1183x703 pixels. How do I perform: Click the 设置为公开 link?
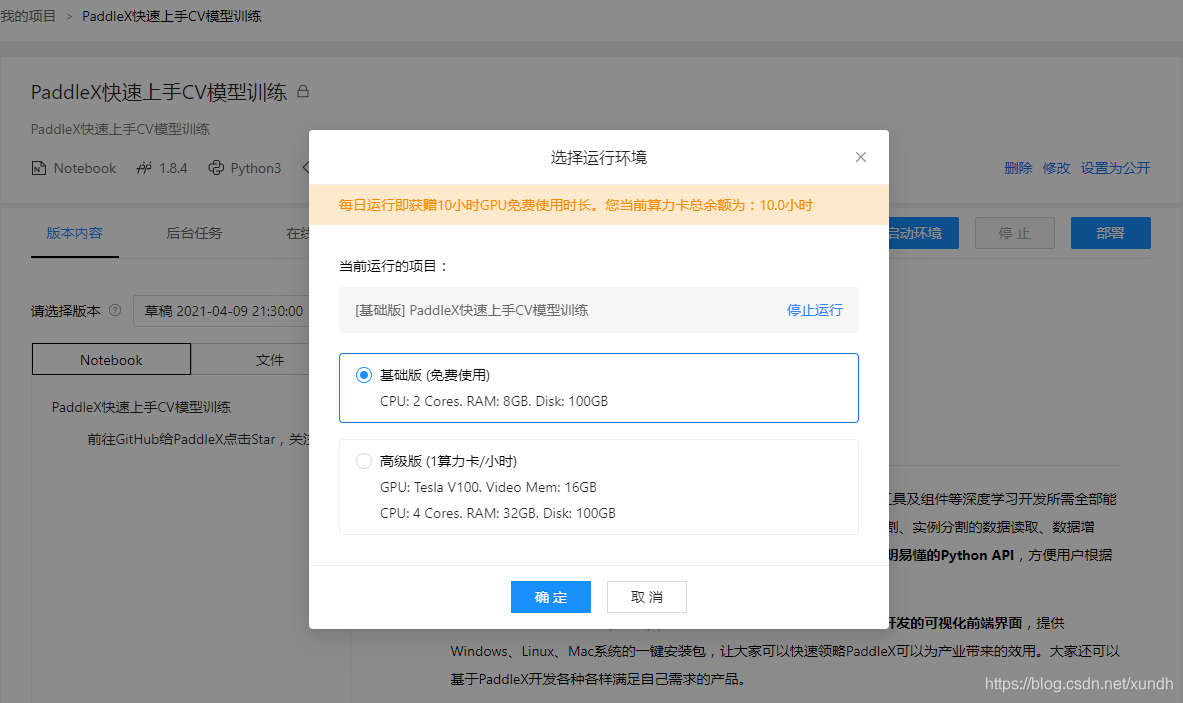(x=1115, y=167)
